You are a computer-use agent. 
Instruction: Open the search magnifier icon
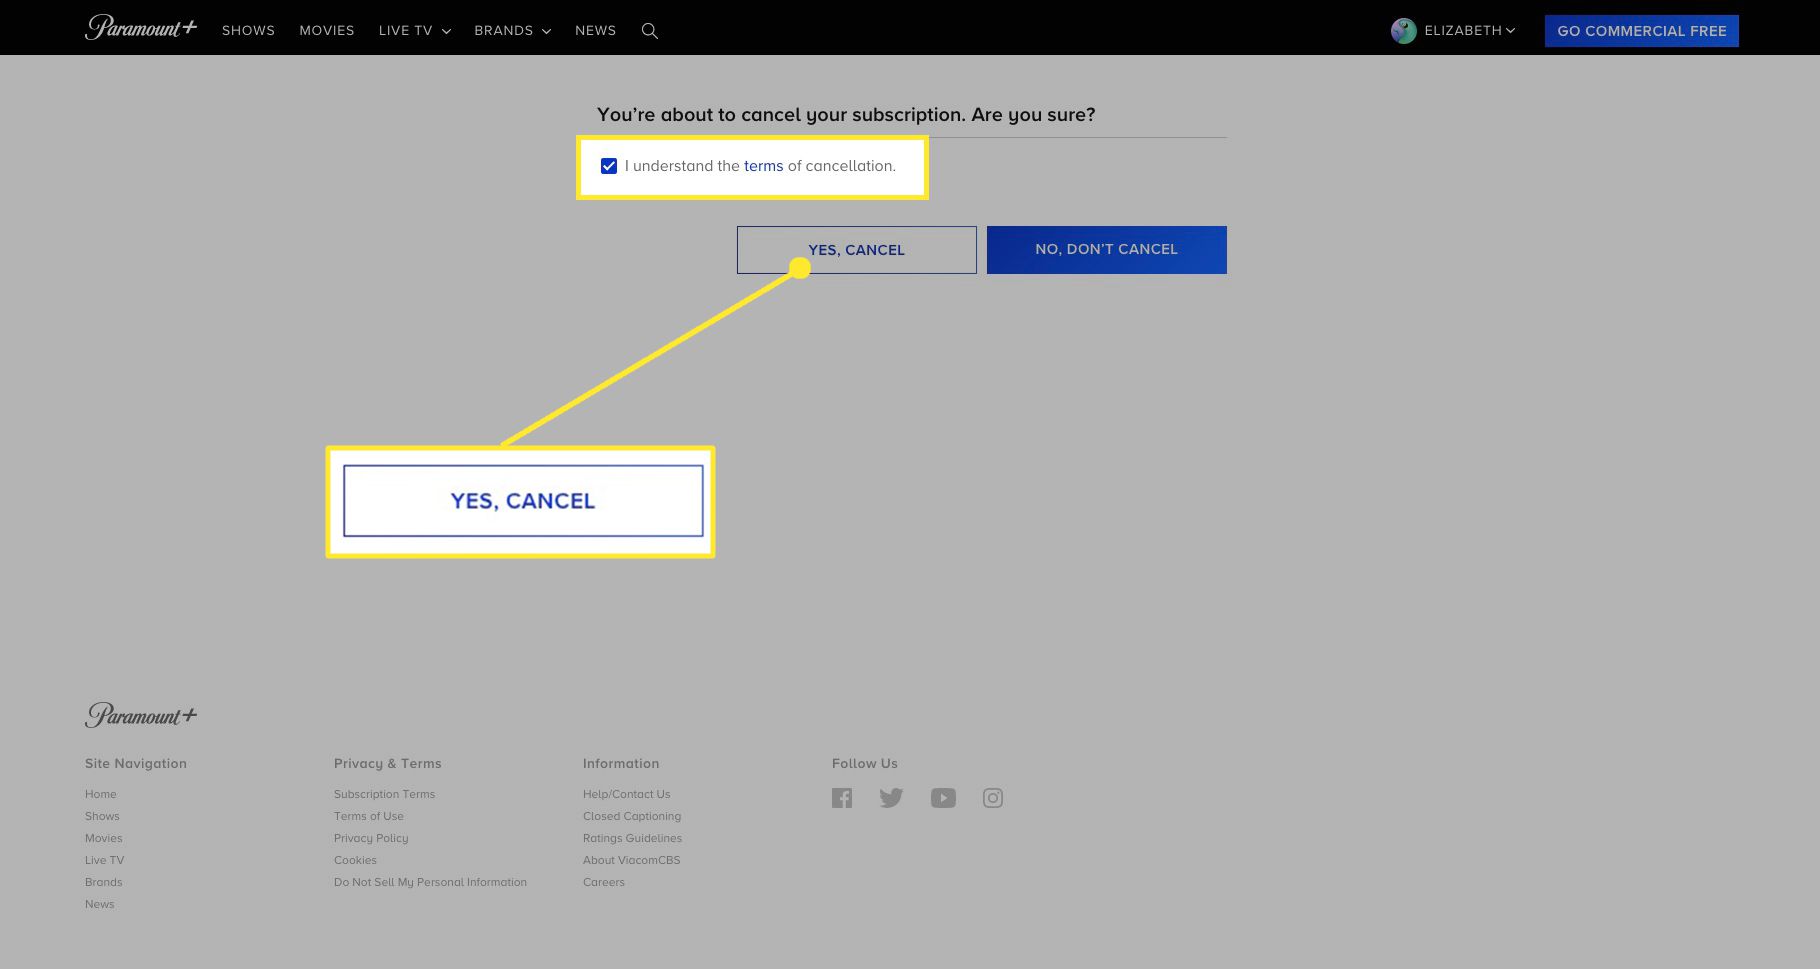pos(650,31)
